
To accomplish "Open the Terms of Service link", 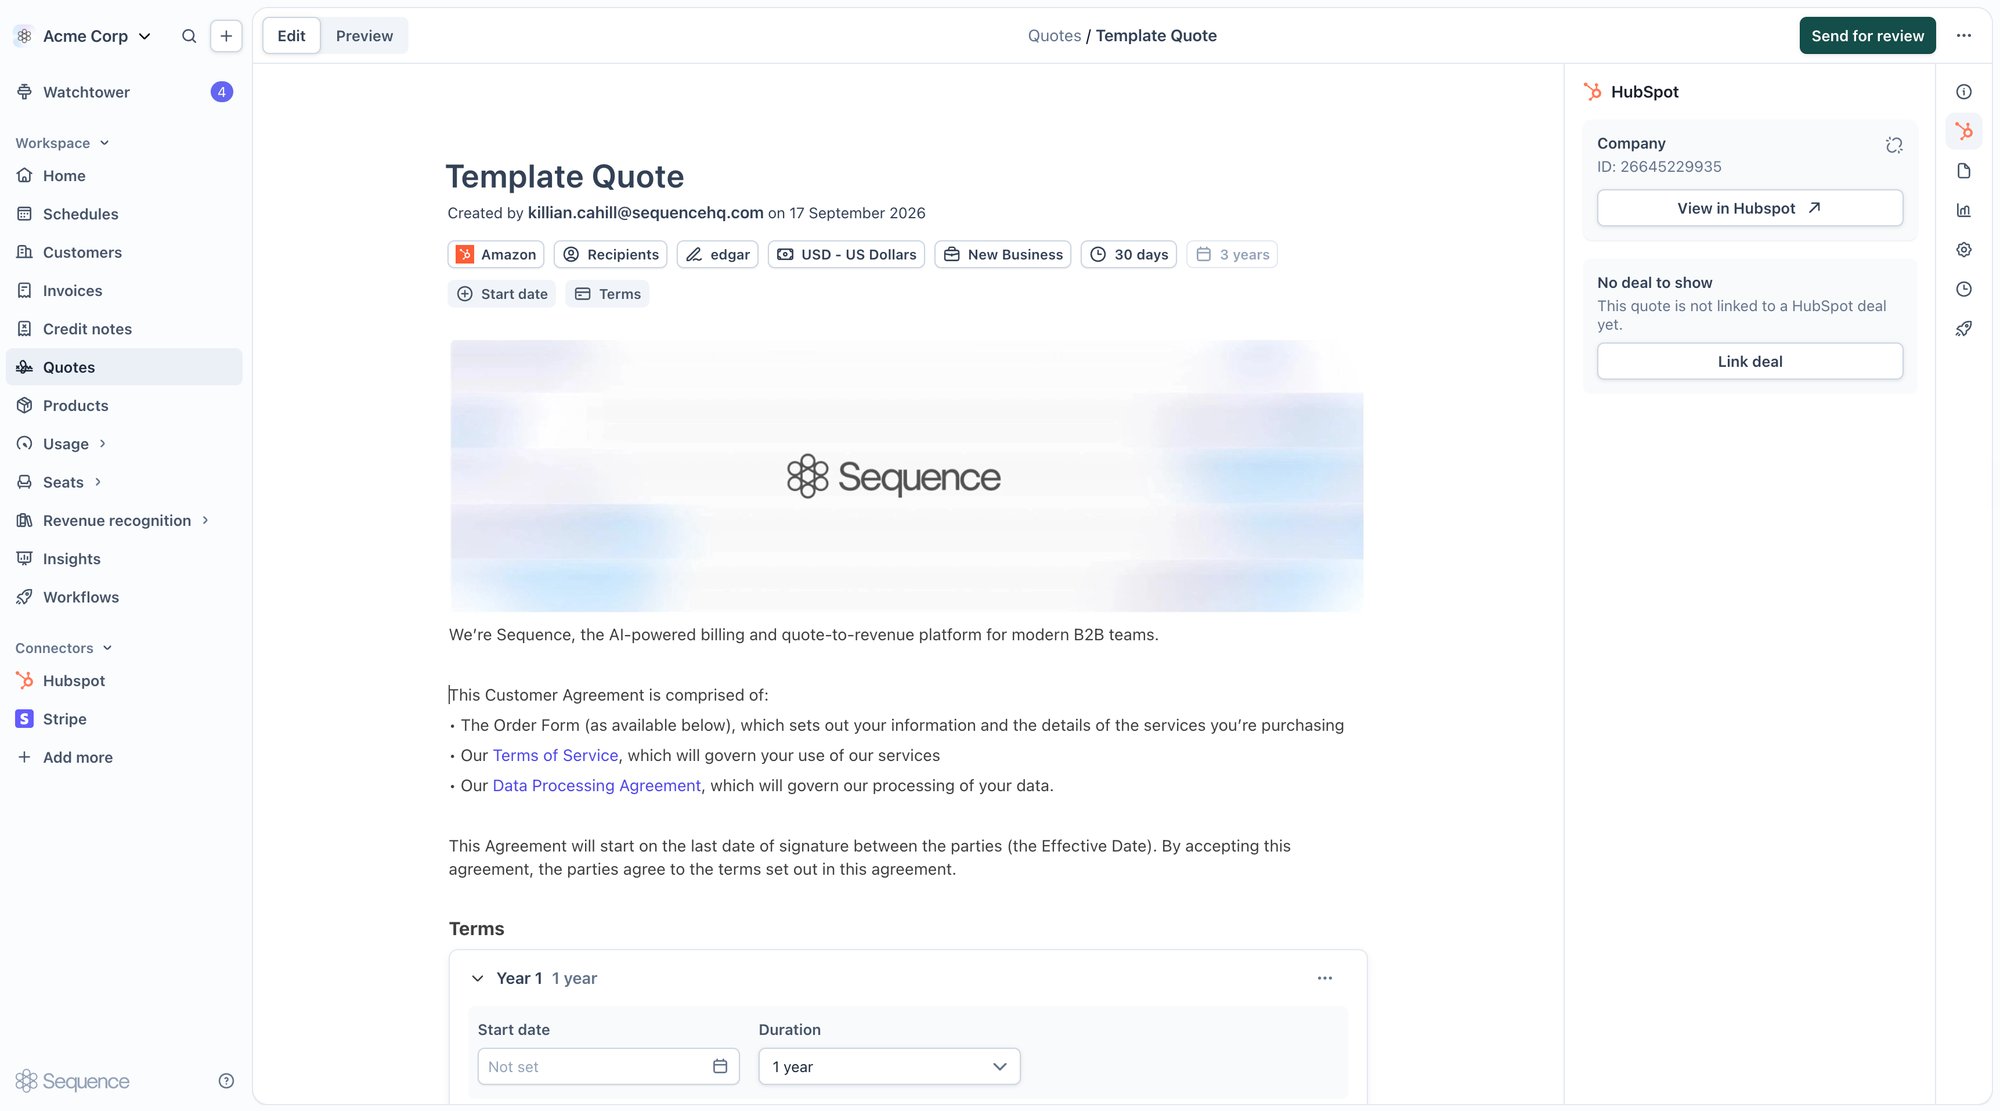I will (555, 756).
